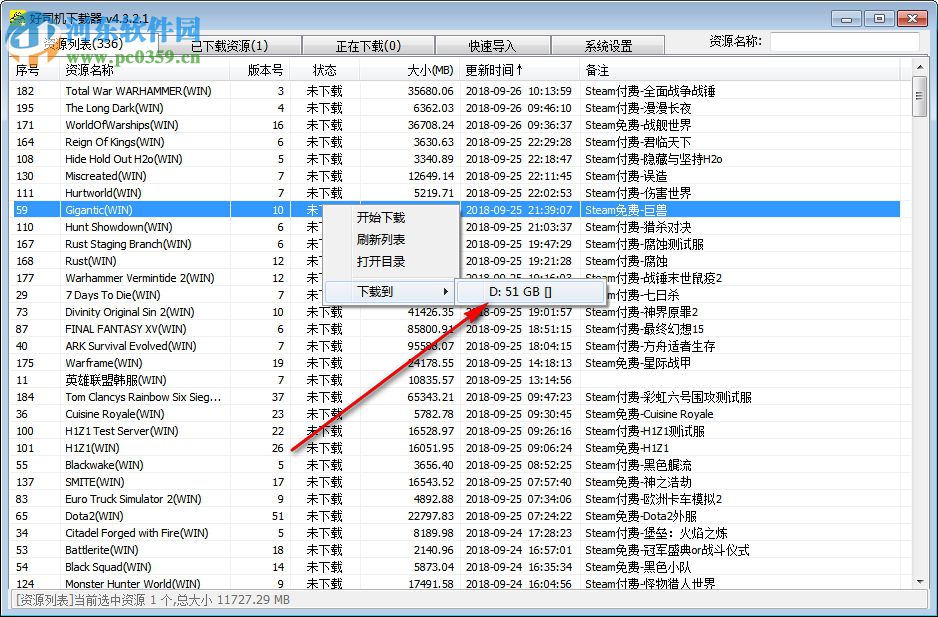The image size is (938, 617).
Task: Select the Cuisine Royale(WIN) row
Action: [x=455, y=414]
